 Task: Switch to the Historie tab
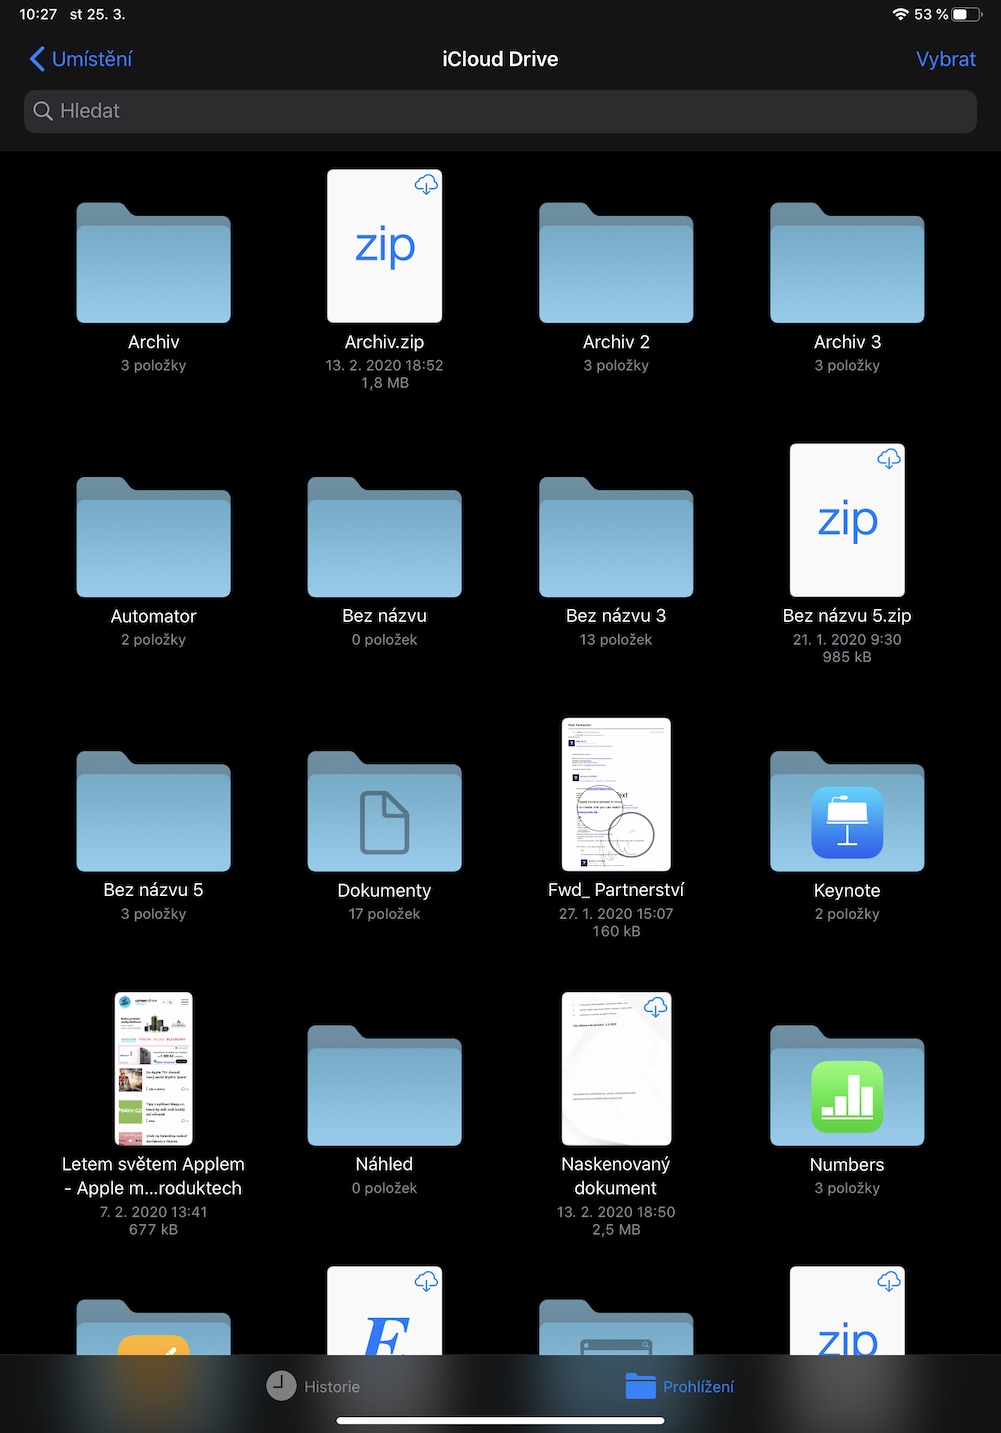pos(313,1386)
